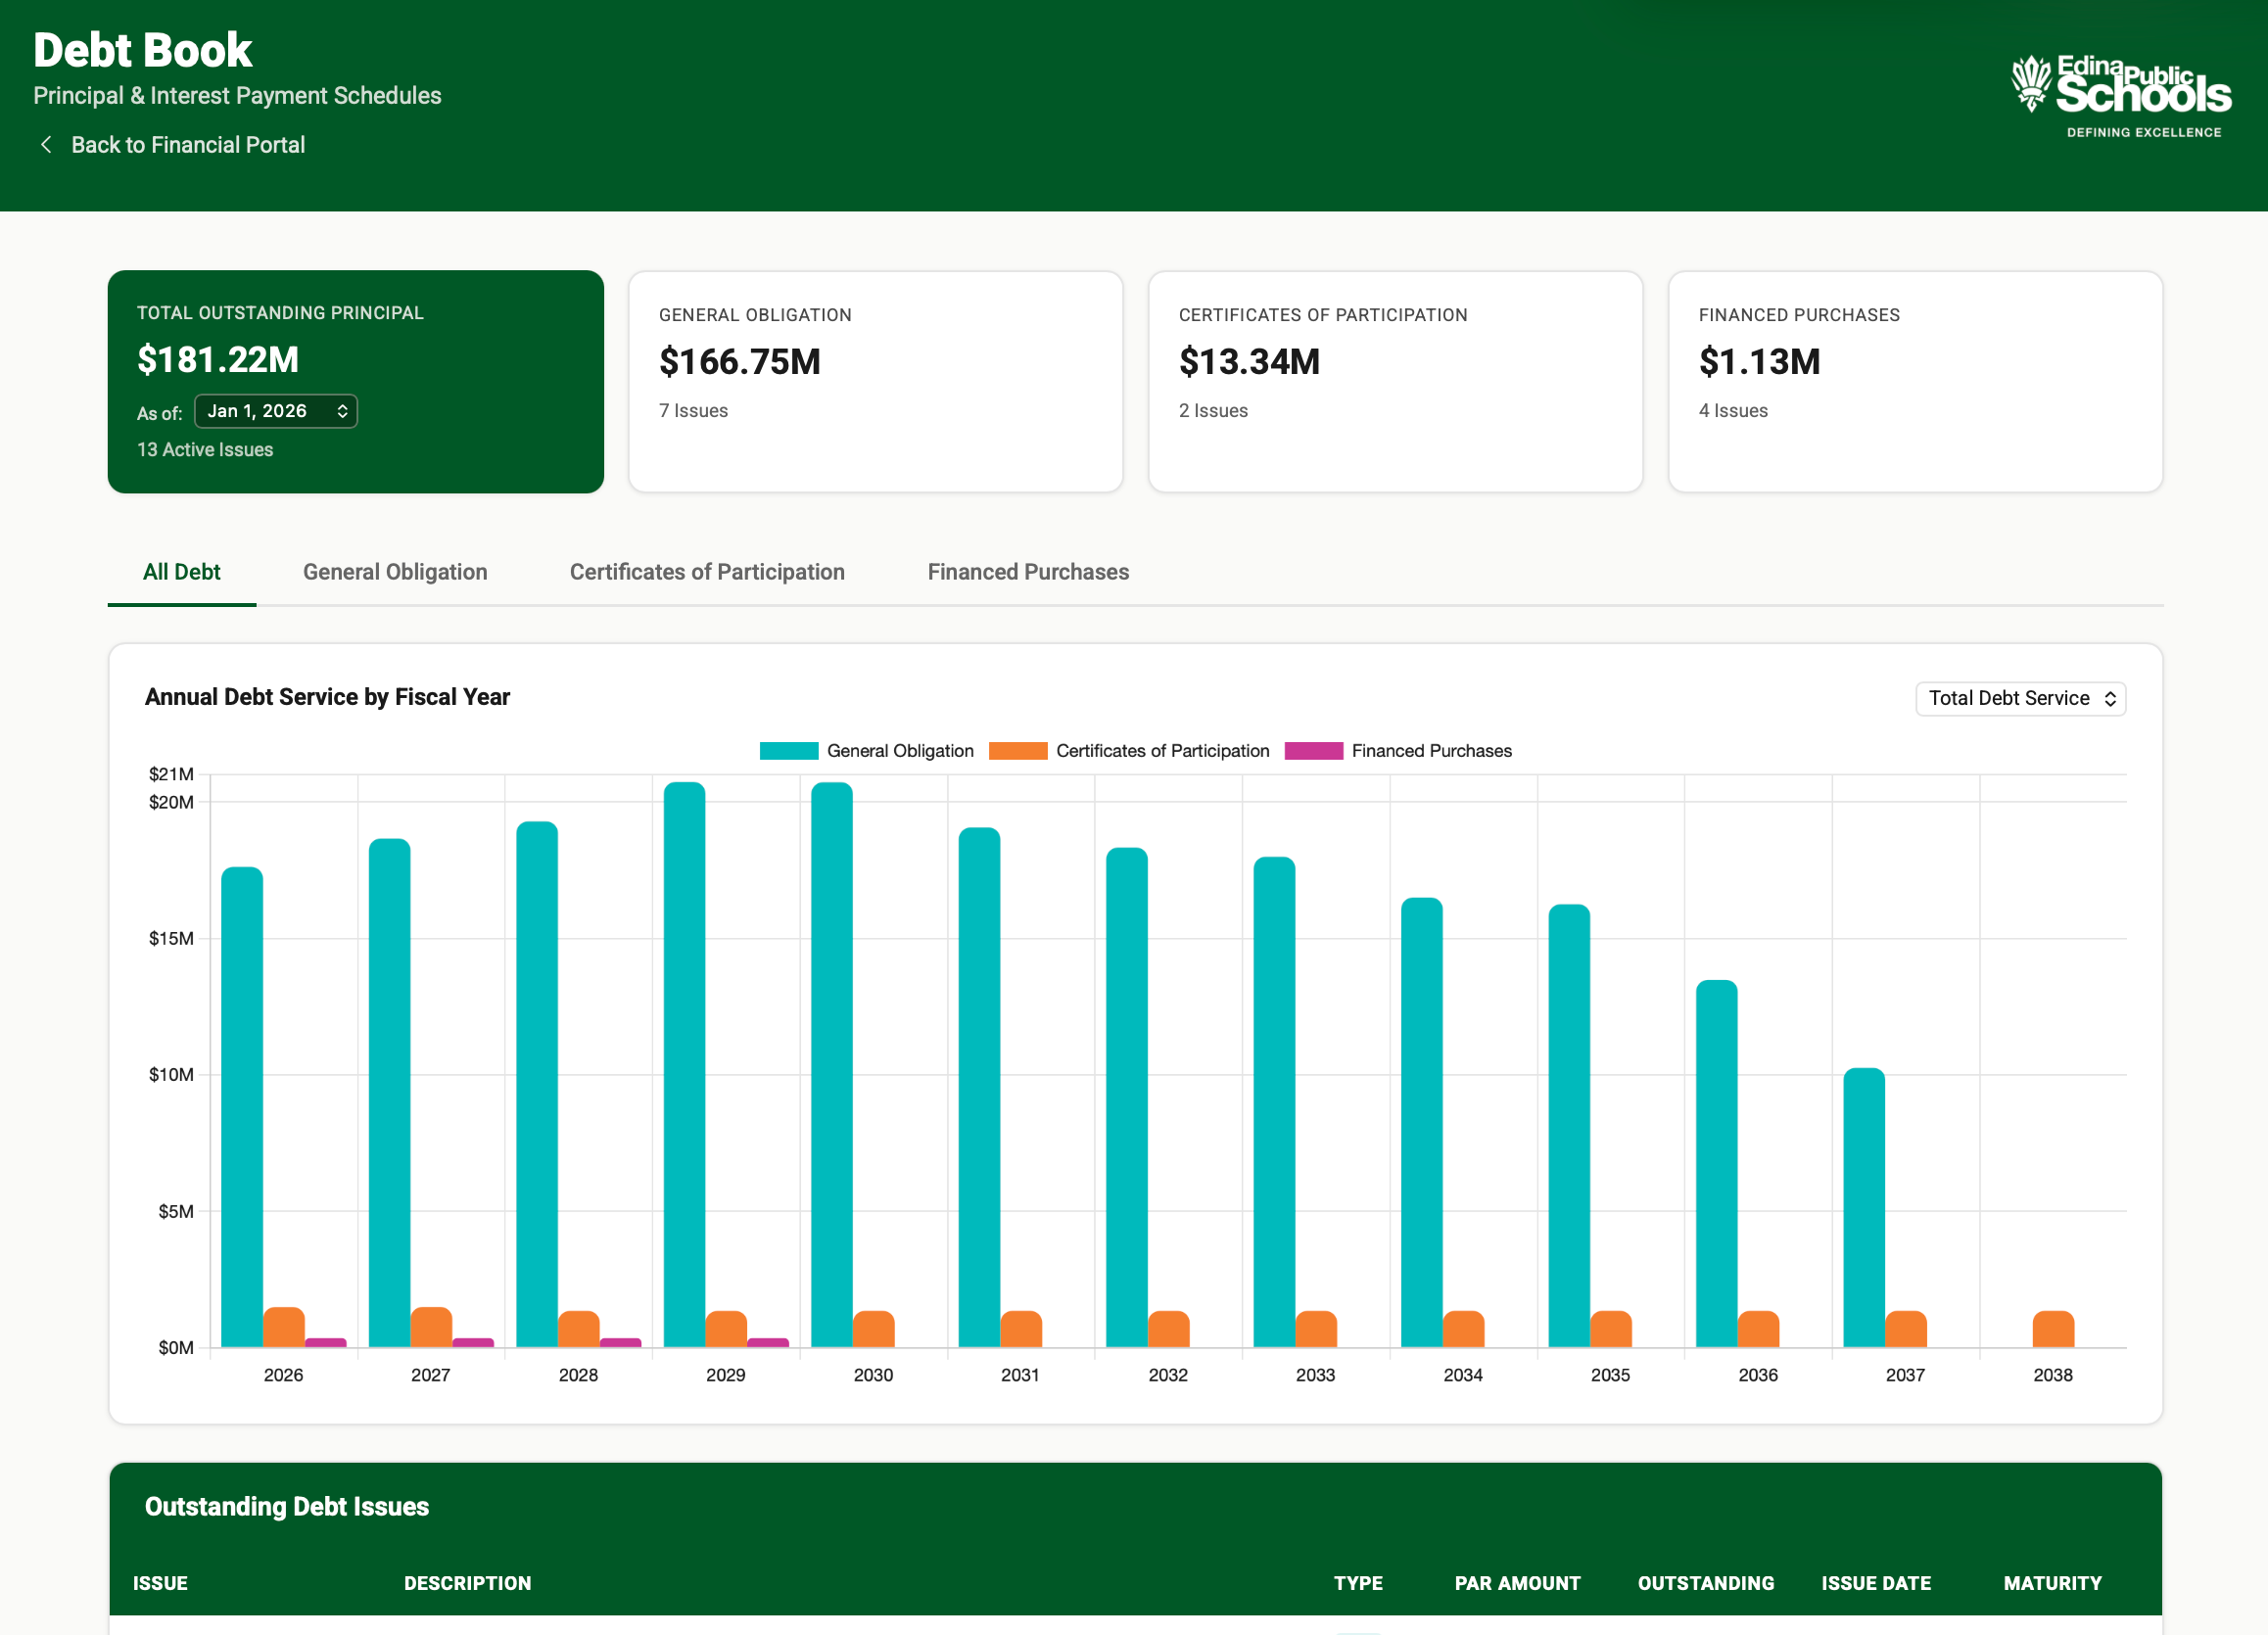Click the Outstanding column header
The image size is (2268, 1635).
point(1705,1583)
